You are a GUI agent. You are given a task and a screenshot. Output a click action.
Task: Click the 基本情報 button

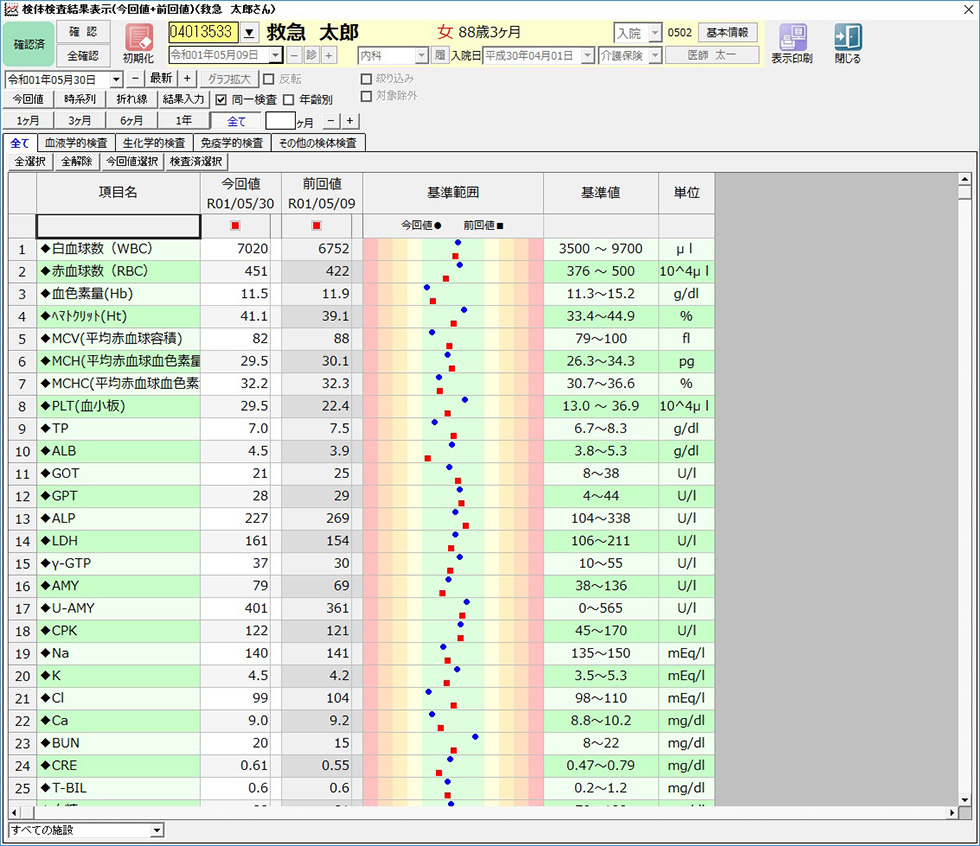click(x=728, y=32)
